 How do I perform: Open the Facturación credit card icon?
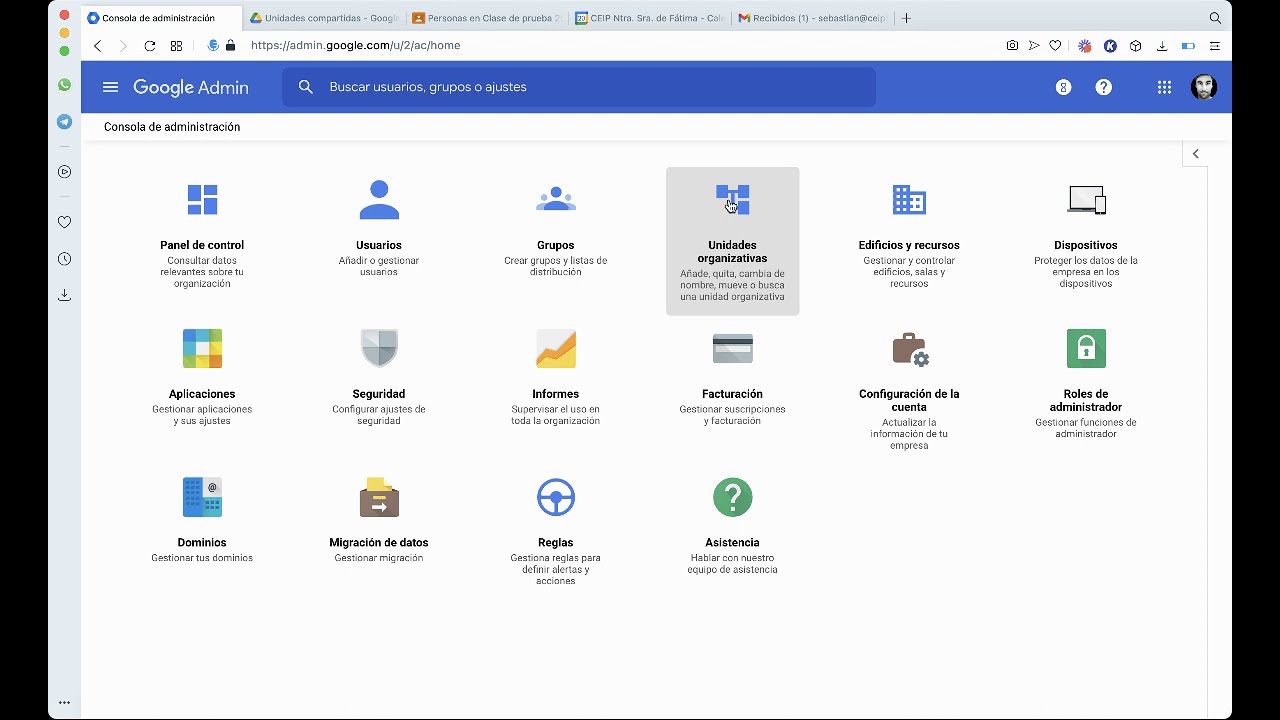coord(732,348)
